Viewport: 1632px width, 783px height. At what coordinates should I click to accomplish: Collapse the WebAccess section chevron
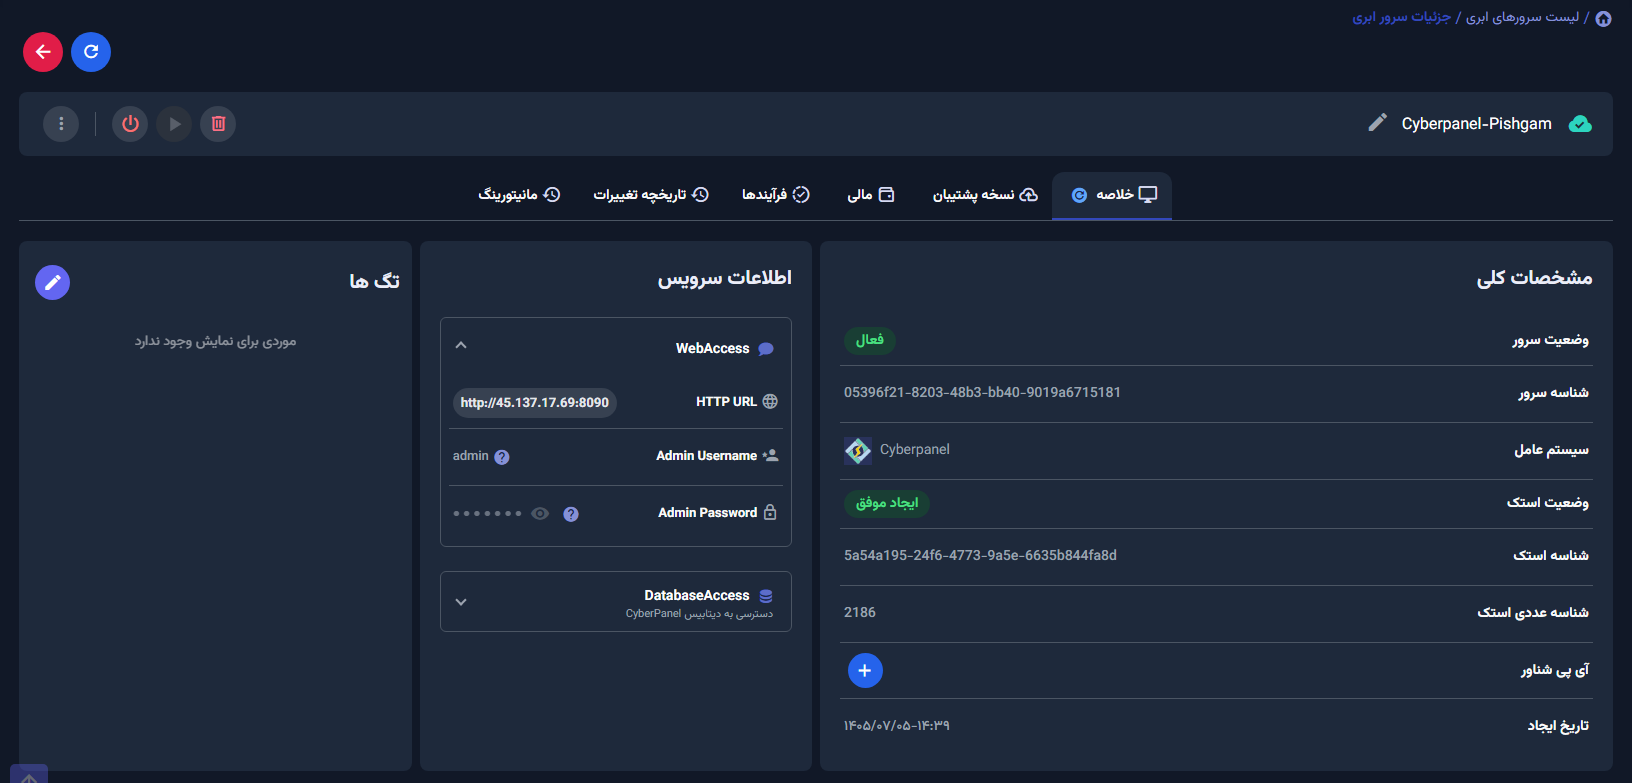[x=461, y=345]
